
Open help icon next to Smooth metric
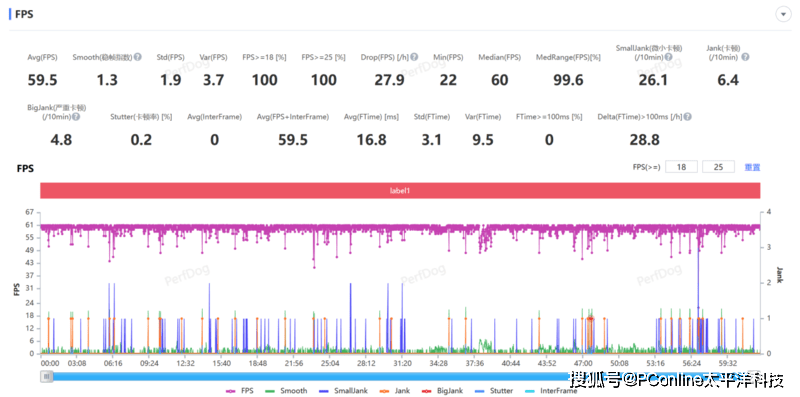coord(138,58)
